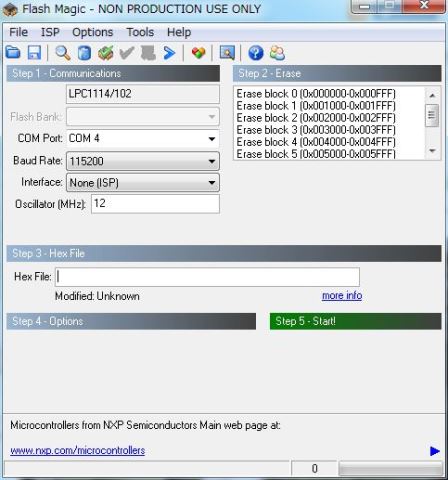This screenshot has width=448, height=480.
Task: Click the progress bar at bottom right
Action: (x=390, y=469)
